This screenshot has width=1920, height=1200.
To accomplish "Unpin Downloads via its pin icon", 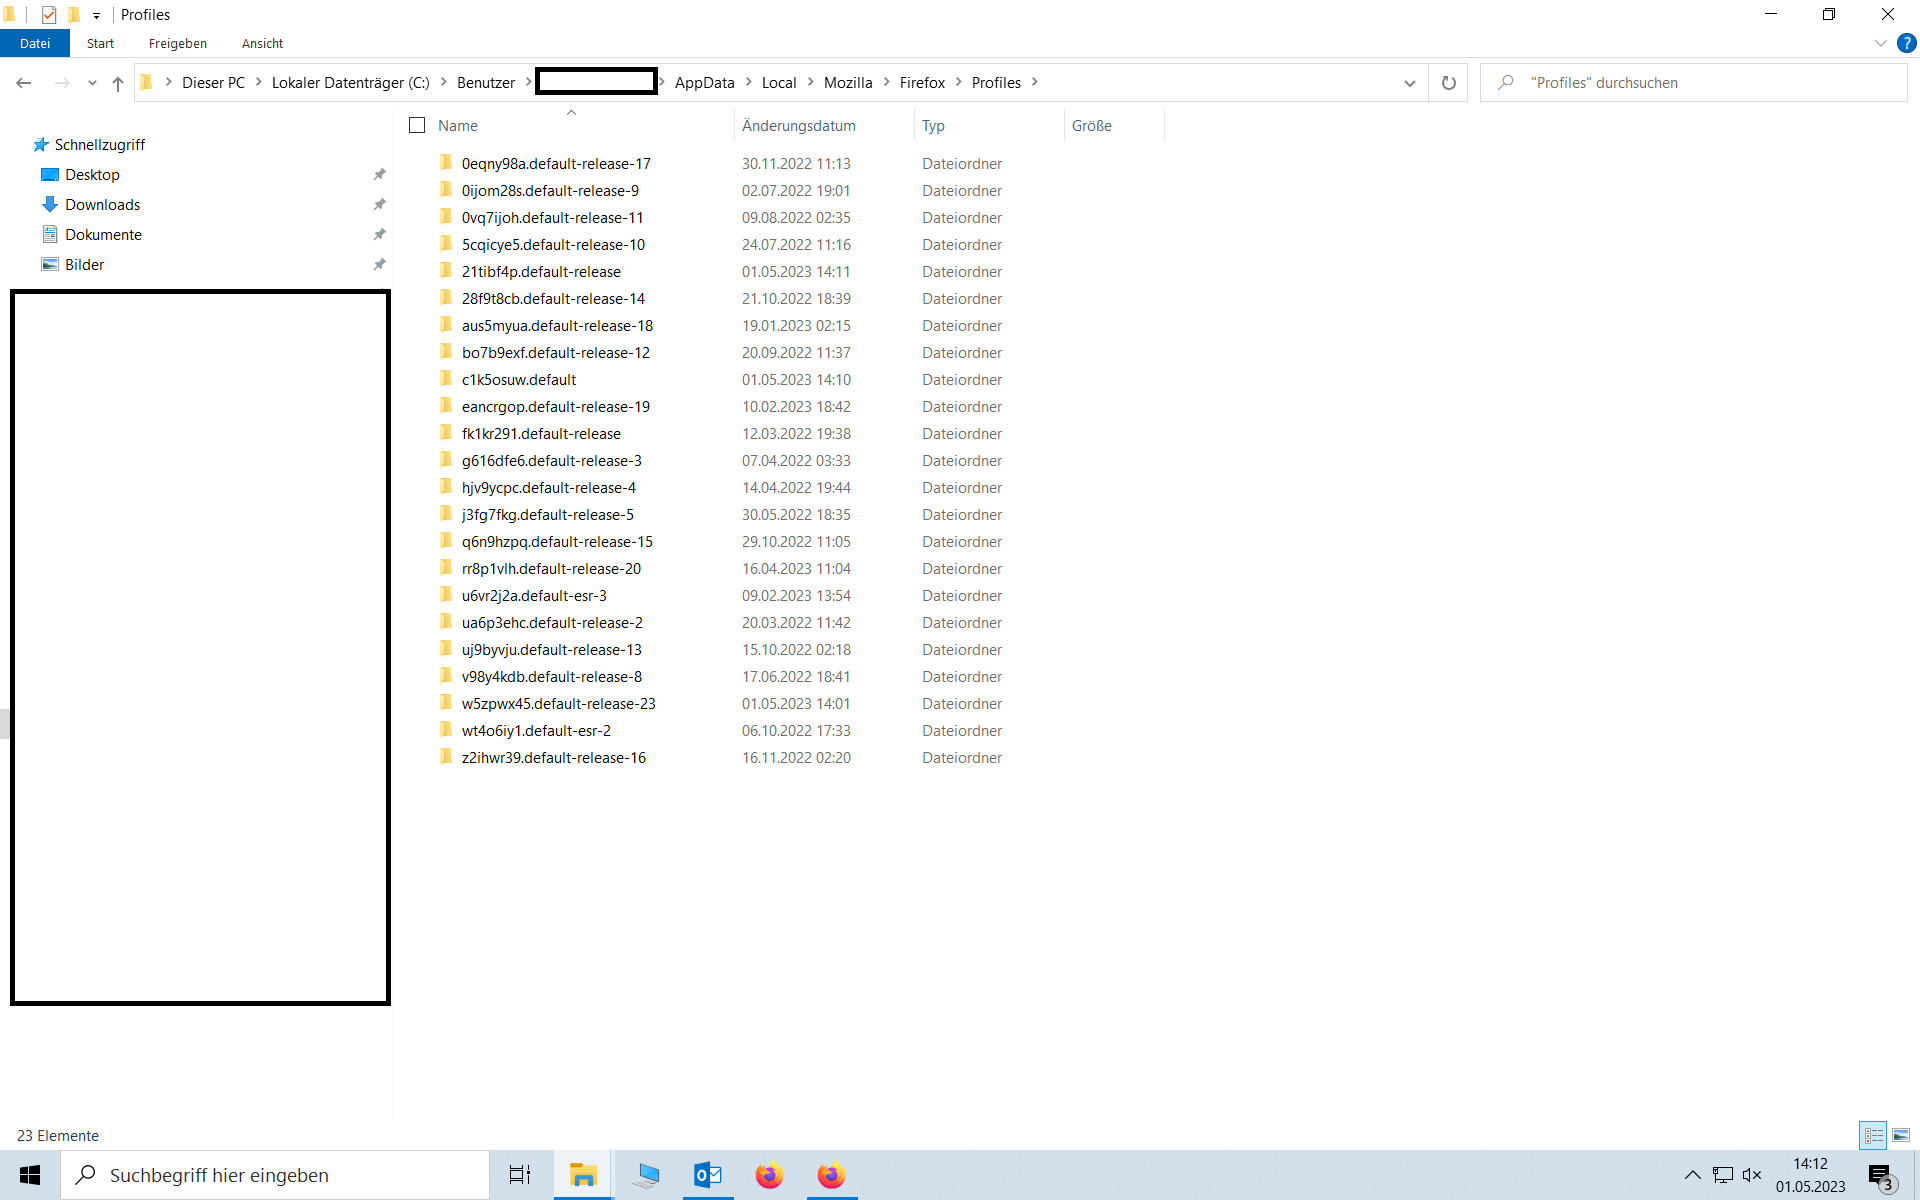I will click(x=379, y=204).
